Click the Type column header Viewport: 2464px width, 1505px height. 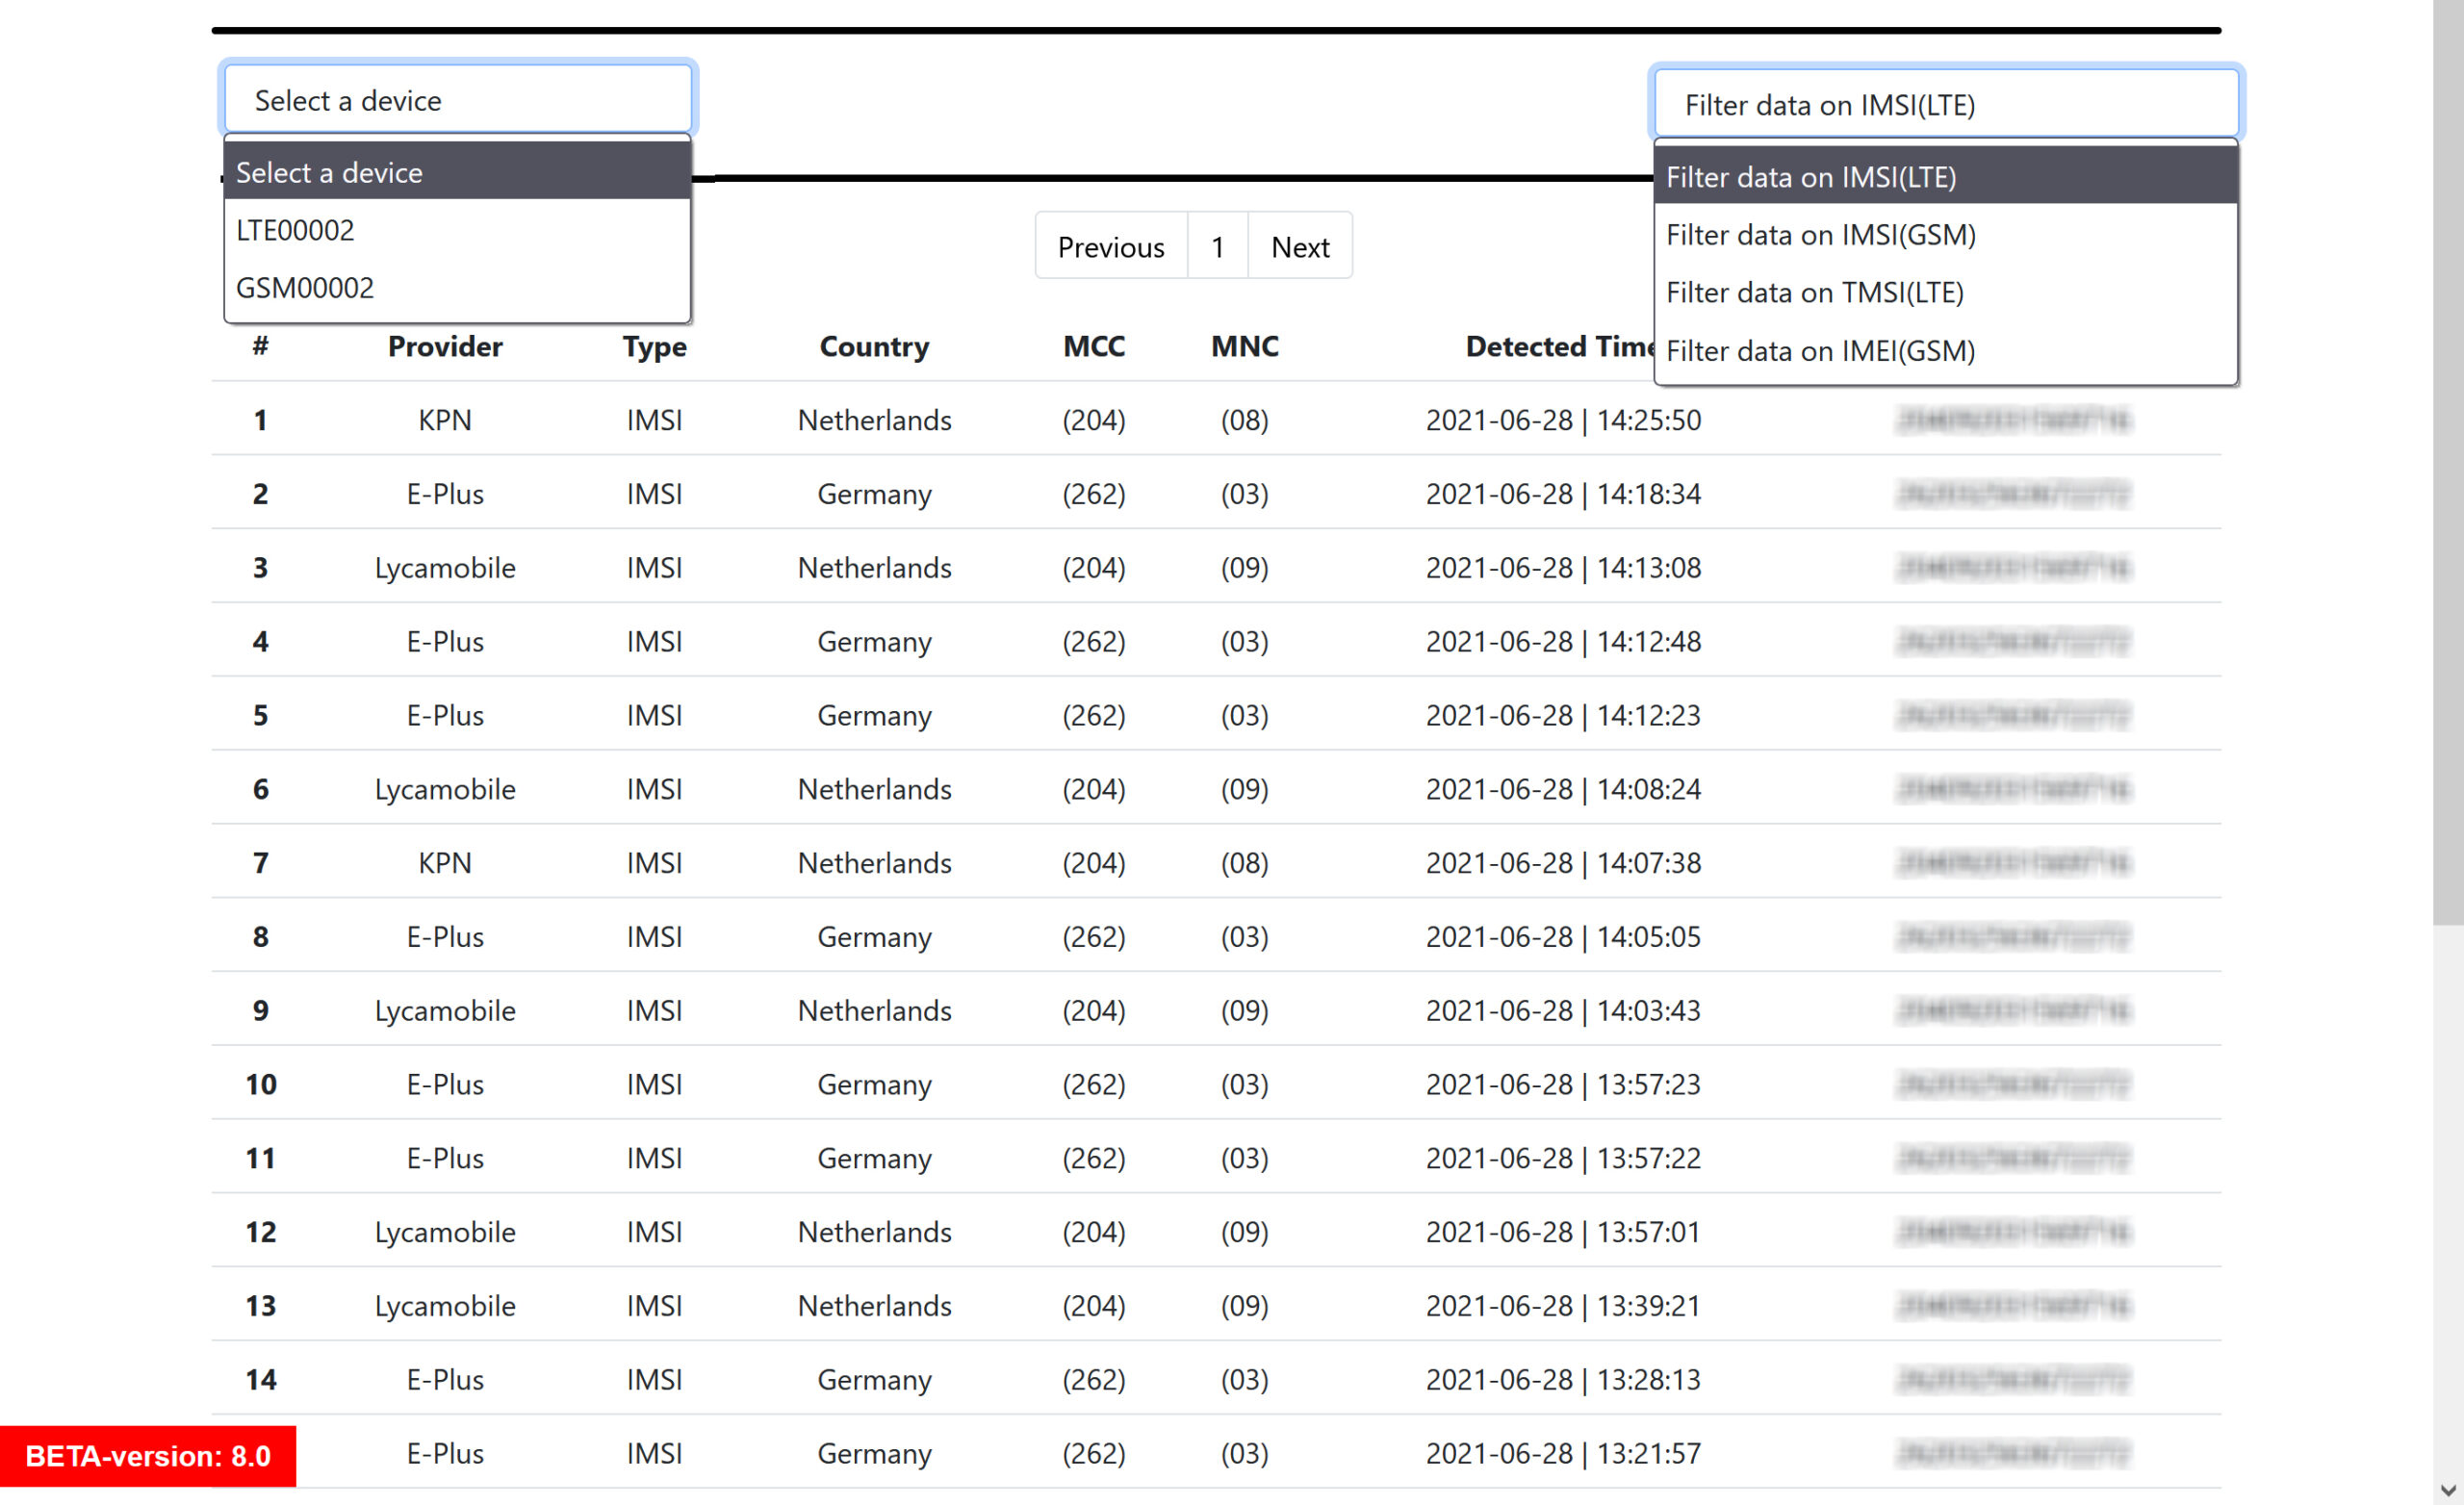click(x=655, y=346)
